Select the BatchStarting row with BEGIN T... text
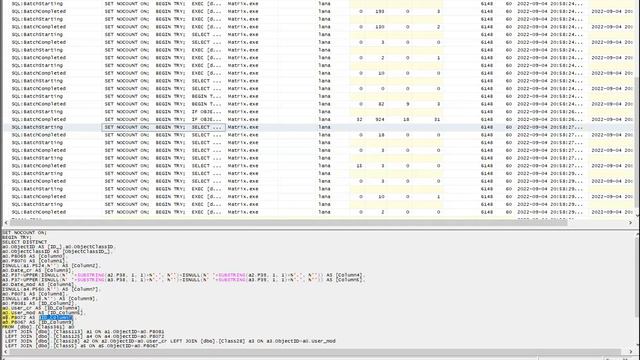The image size is (640, 360). tap(318, 96)
